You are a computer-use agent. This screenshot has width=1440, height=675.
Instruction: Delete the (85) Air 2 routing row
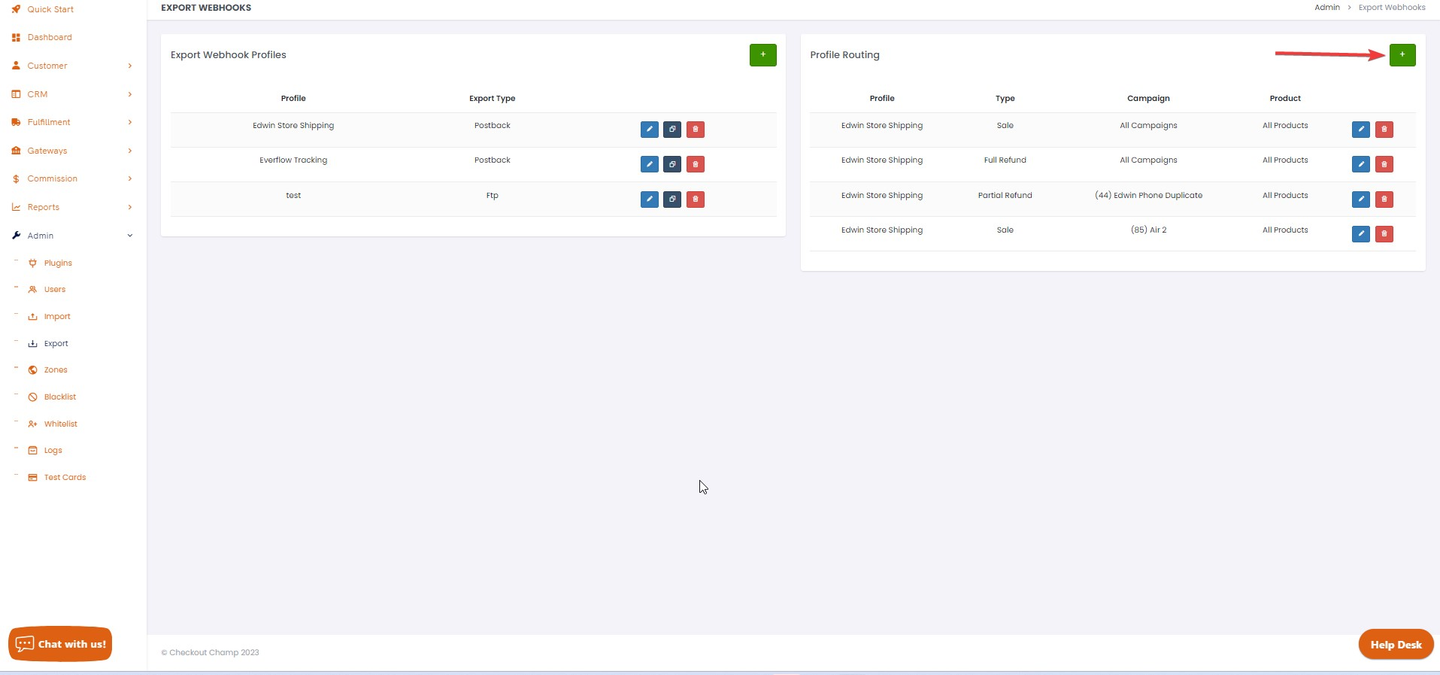[1384, 234]
